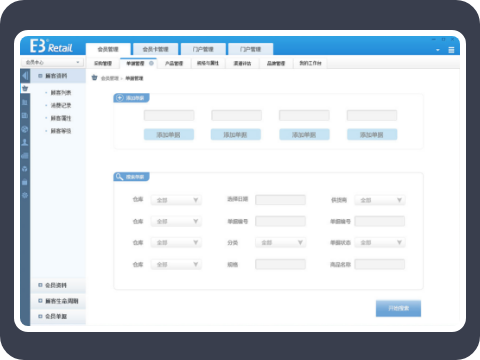Click the plus icon on 添加单据 header
The image size is (480, 360).
pos(119,98)
